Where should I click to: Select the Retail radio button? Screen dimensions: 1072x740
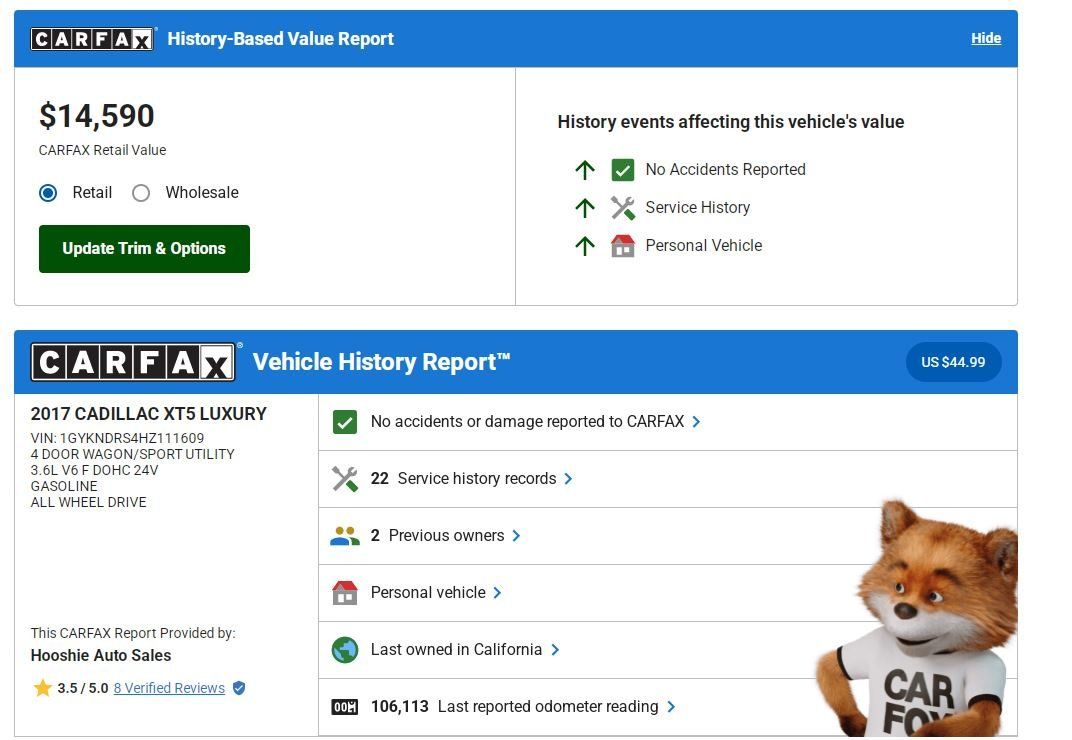click(48, 193)
